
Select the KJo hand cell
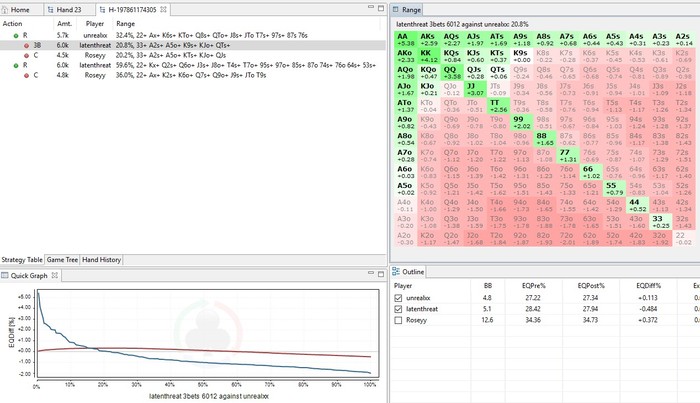coord(429,89)
